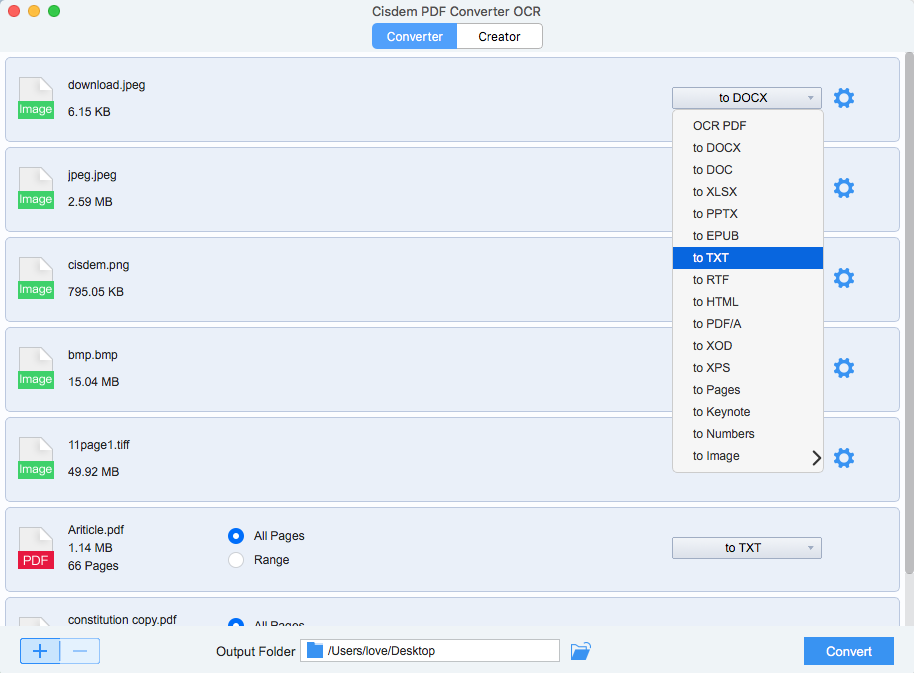Click the blue folder icon in output path

315,650
